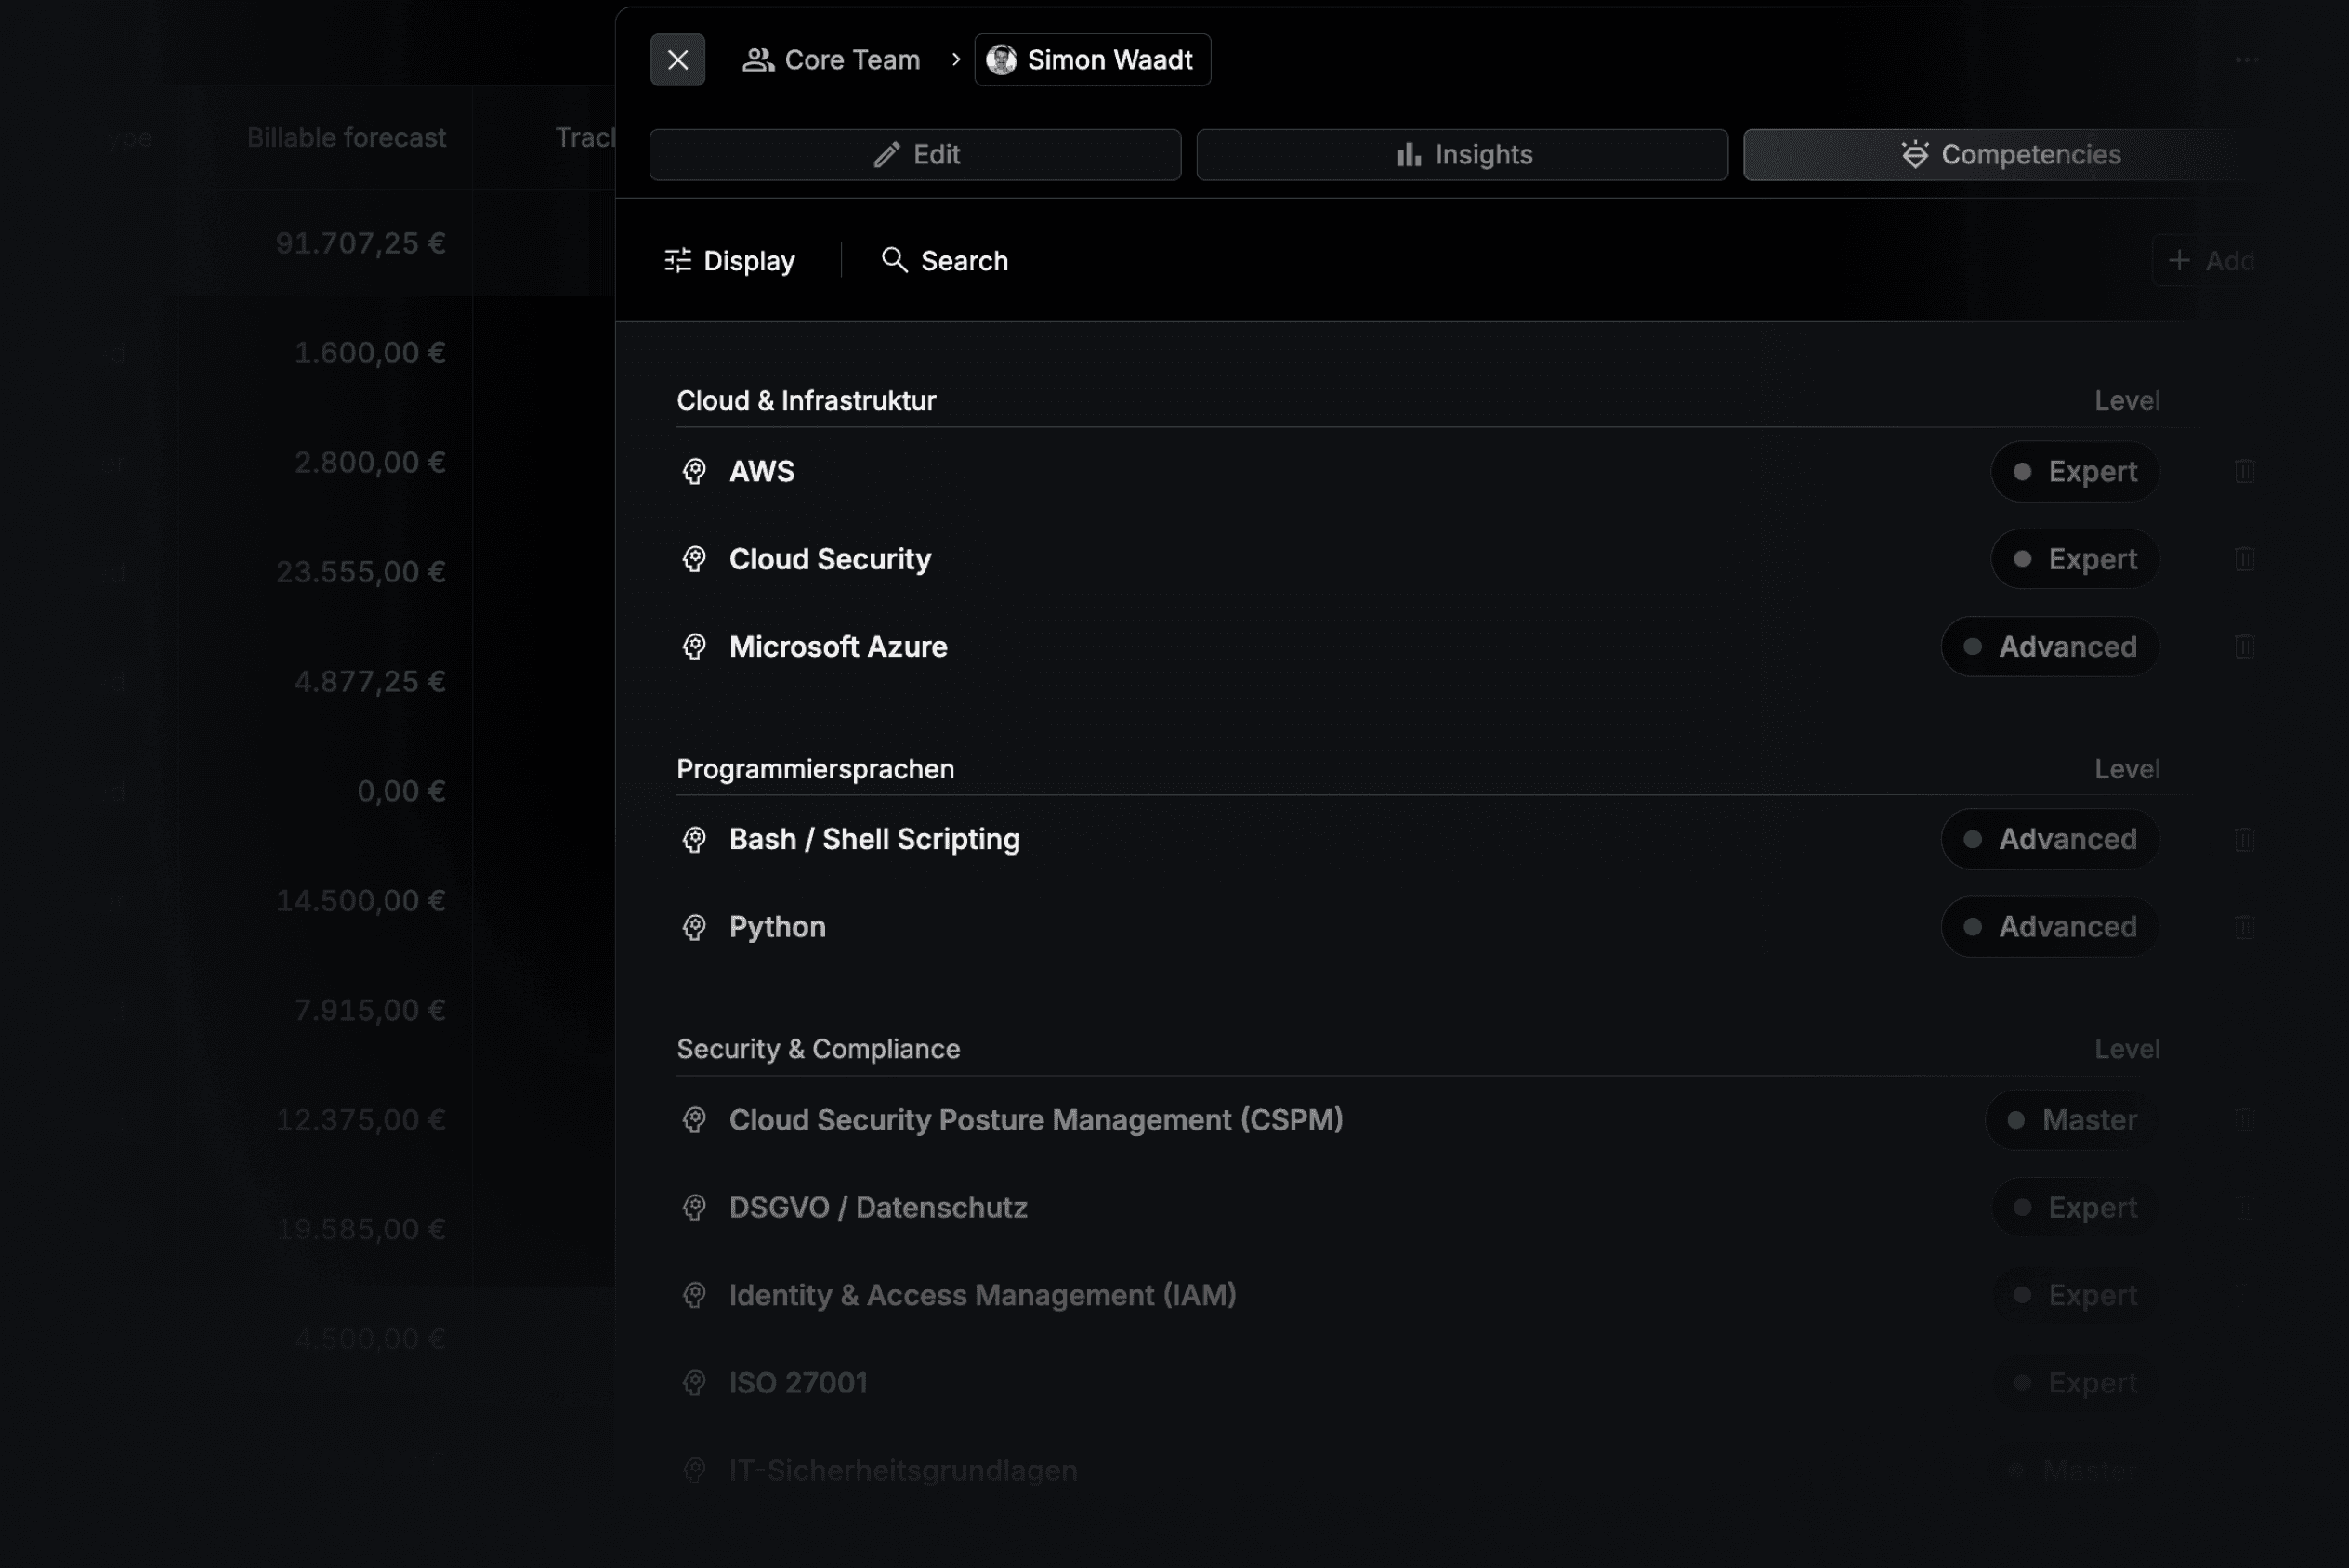Screen dimensions: 2349x1568
Task: Open Python Advanced level selector
Action: (x=2050, y=927)
